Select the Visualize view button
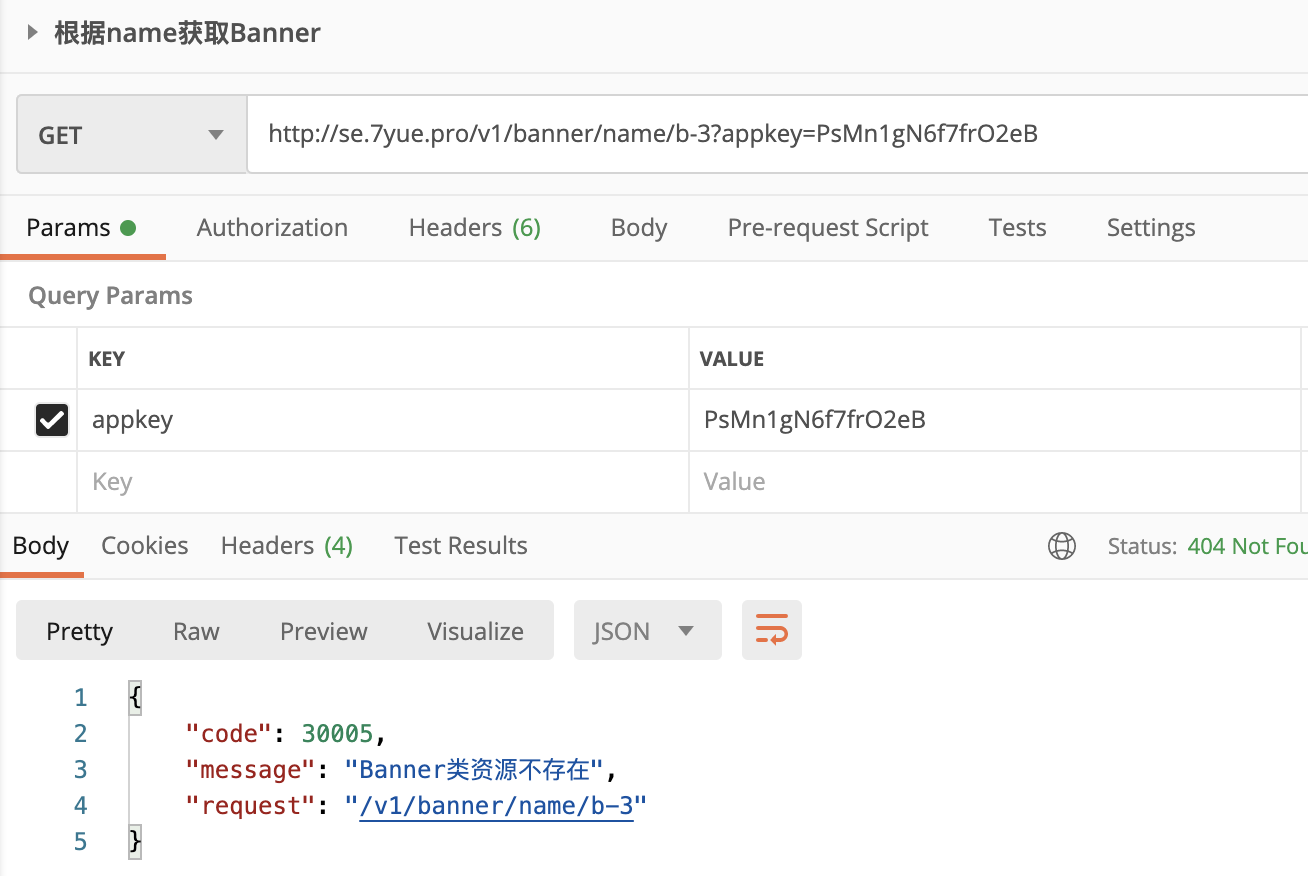 [x=476, y=631]
